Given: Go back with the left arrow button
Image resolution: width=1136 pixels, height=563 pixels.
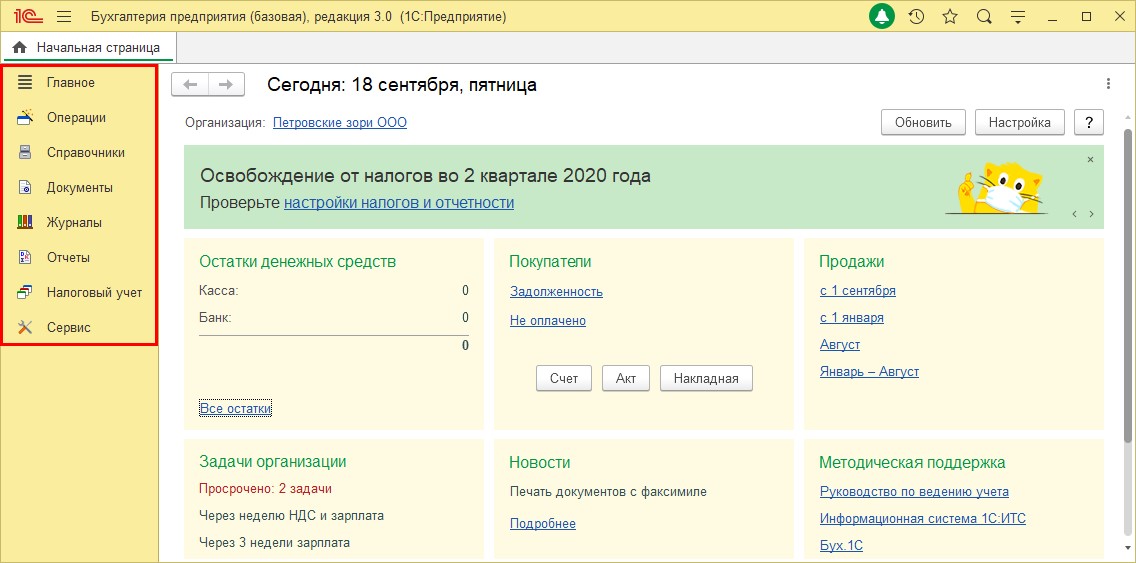Looking at the screenshot, I should (x=190, y=84).
